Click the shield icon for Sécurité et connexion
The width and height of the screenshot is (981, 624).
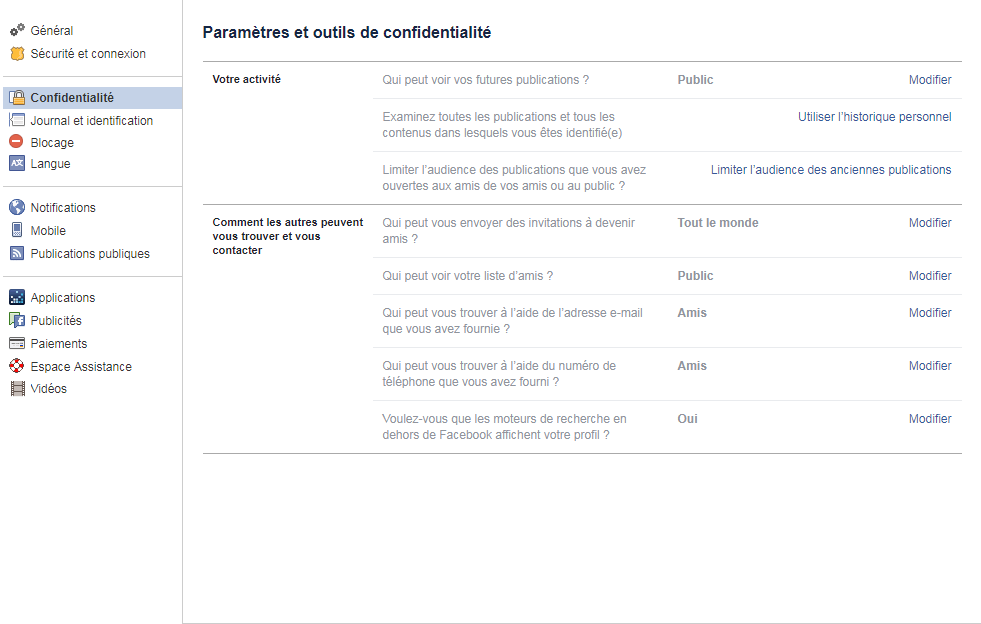17,54
